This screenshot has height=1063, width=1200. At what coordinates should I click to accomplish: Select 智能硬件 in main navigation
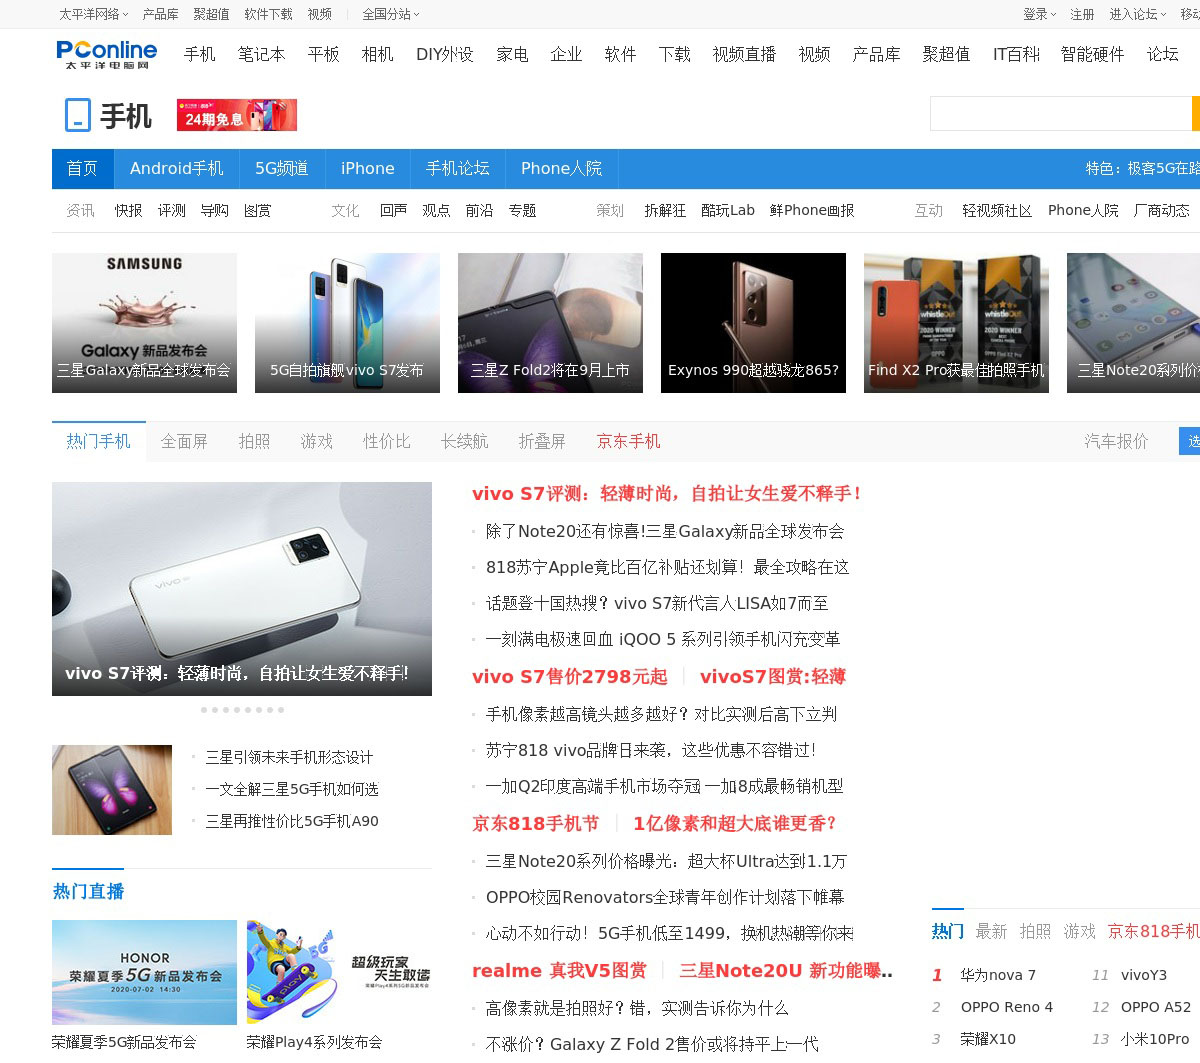pyautogui.click(x=1092, y=54)
